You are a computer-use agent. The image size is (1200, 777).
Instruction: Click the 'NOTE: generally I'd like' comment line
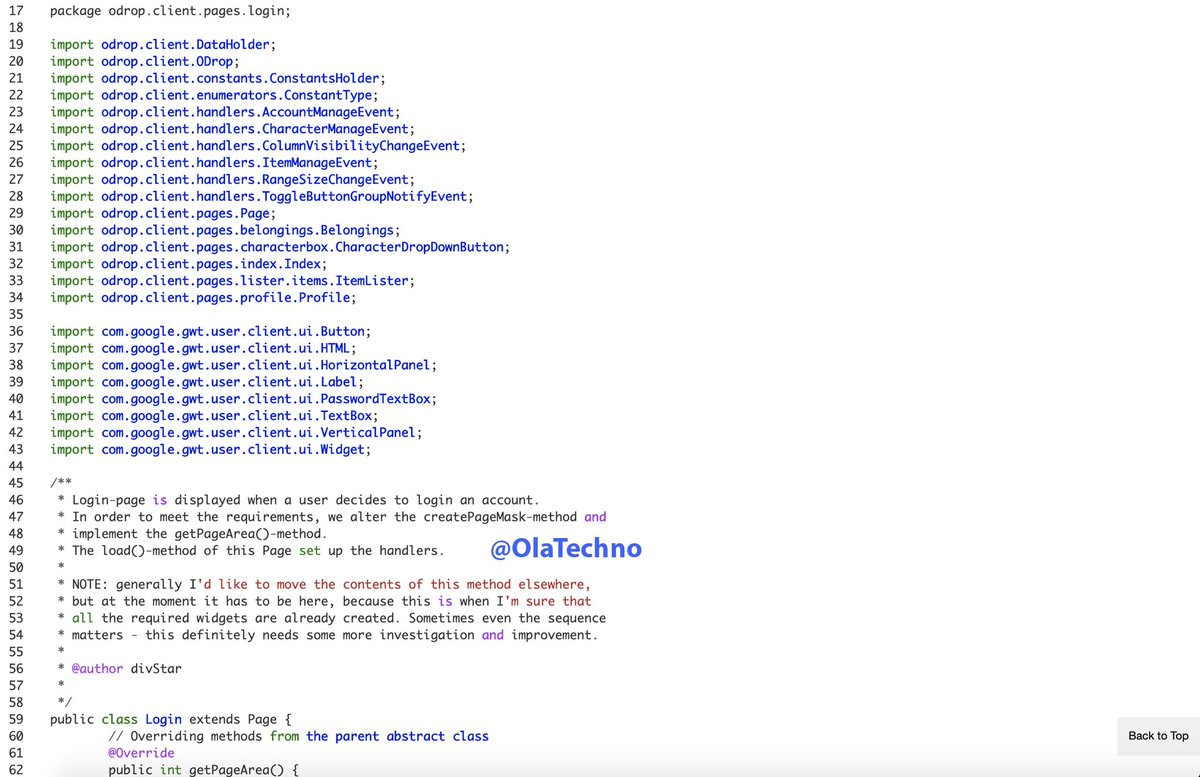tap(324, 585)
